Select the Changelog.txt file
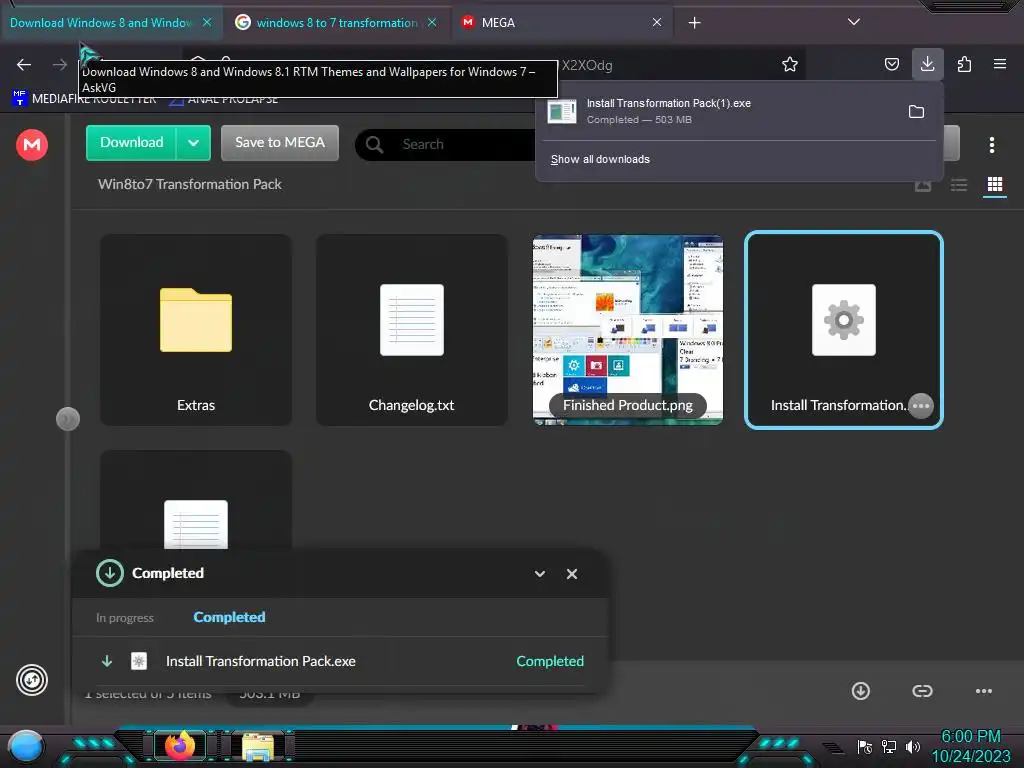This screenshot has width=1024, height=768. click(x=411, y=330)
